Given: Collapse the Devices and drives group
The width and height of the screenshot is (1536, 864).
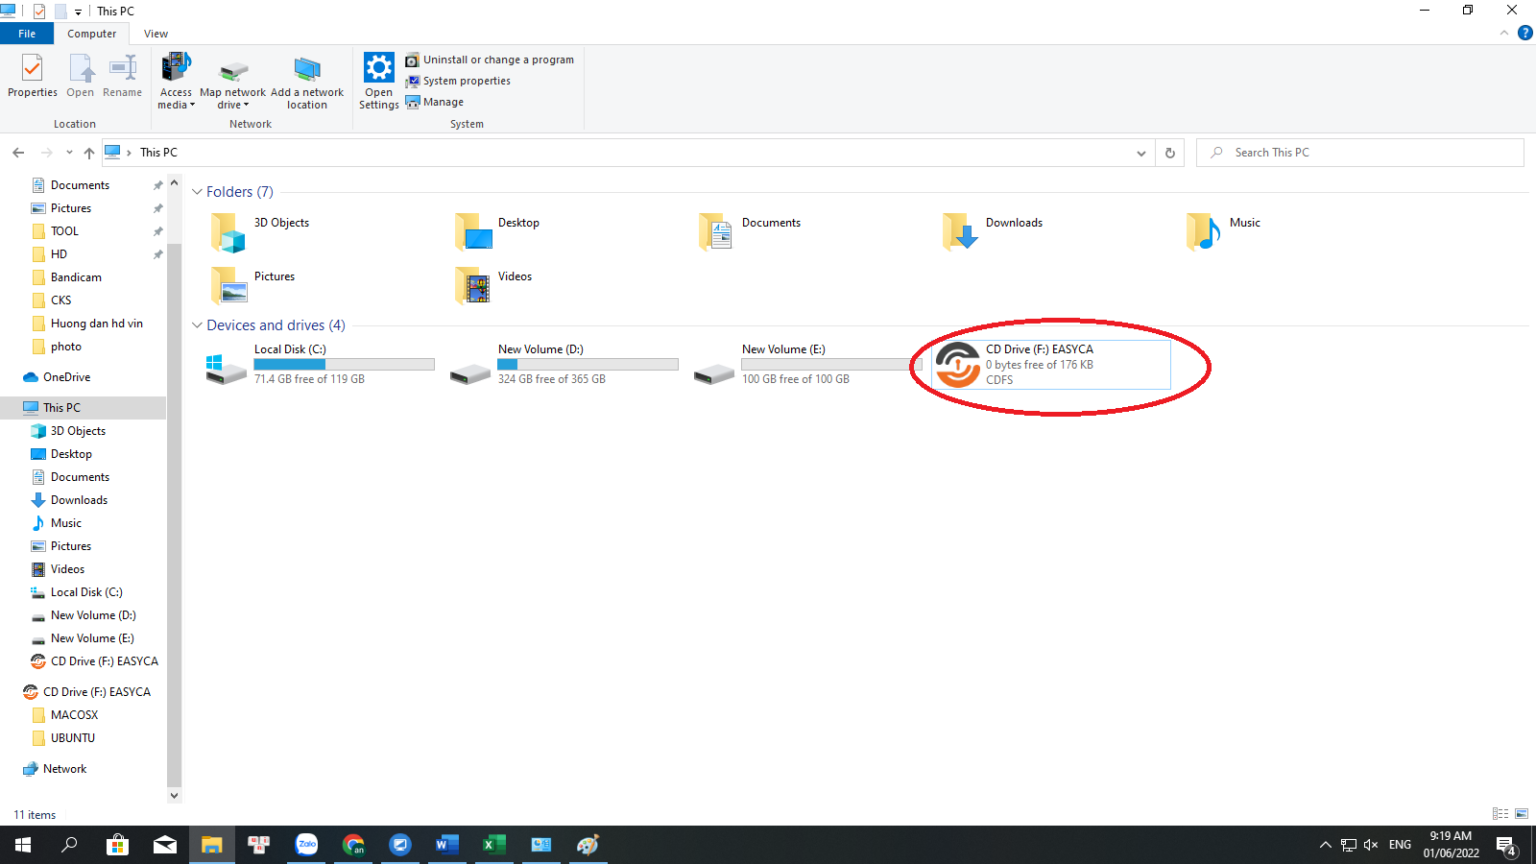Looking at the screenshot, I should coord(197,326).
